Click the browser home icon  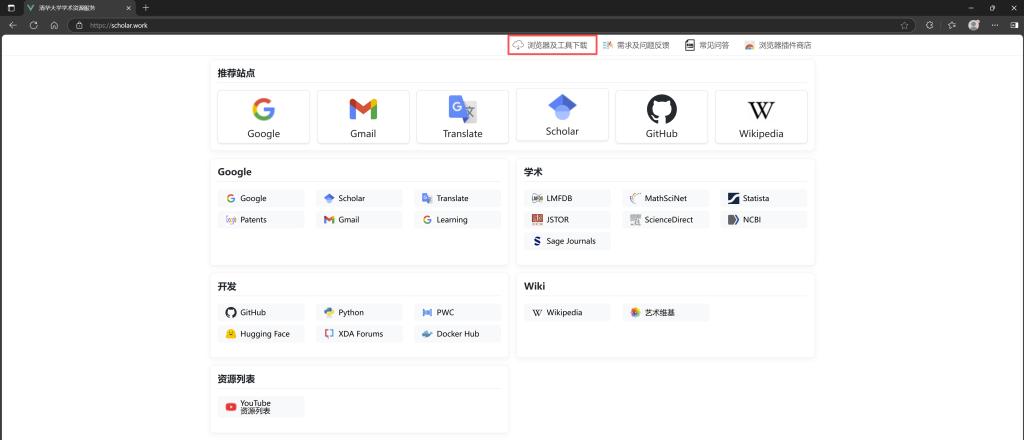pyautogui.click(x=54, y=25)
